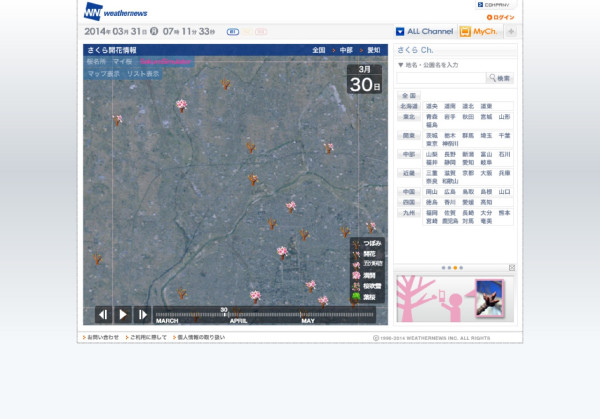Select 愛知 in the breadcrumb
Image resolution: width=600 pixels, height=419 pixels.
tap(373, 50)
